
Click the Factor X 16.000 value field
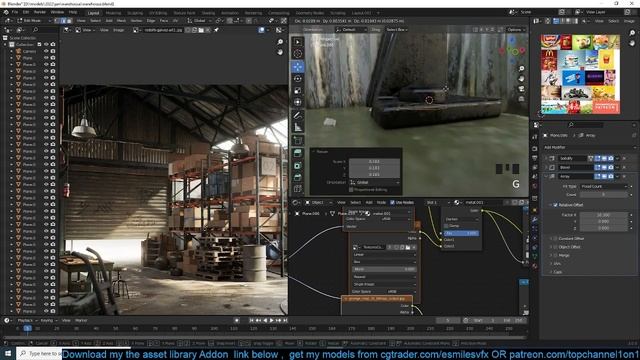(604, 215)
